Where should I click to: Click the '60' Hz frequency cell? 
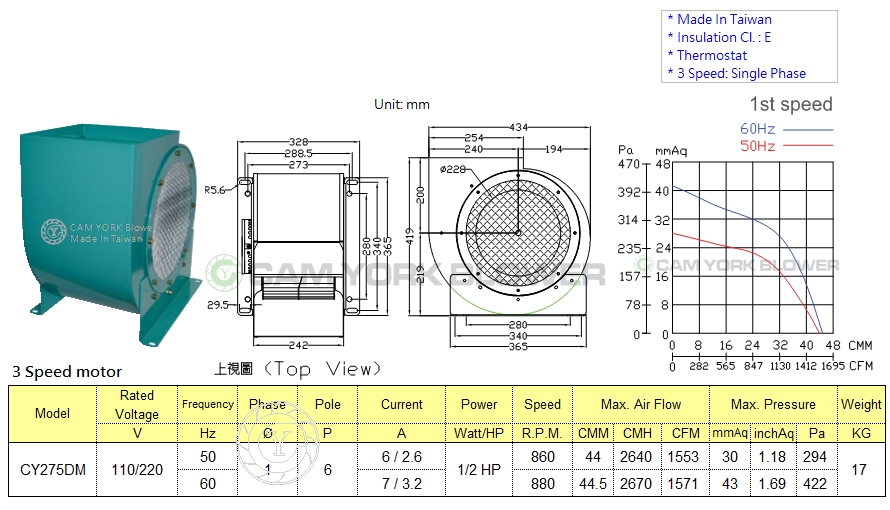click(x=208, y=484)
